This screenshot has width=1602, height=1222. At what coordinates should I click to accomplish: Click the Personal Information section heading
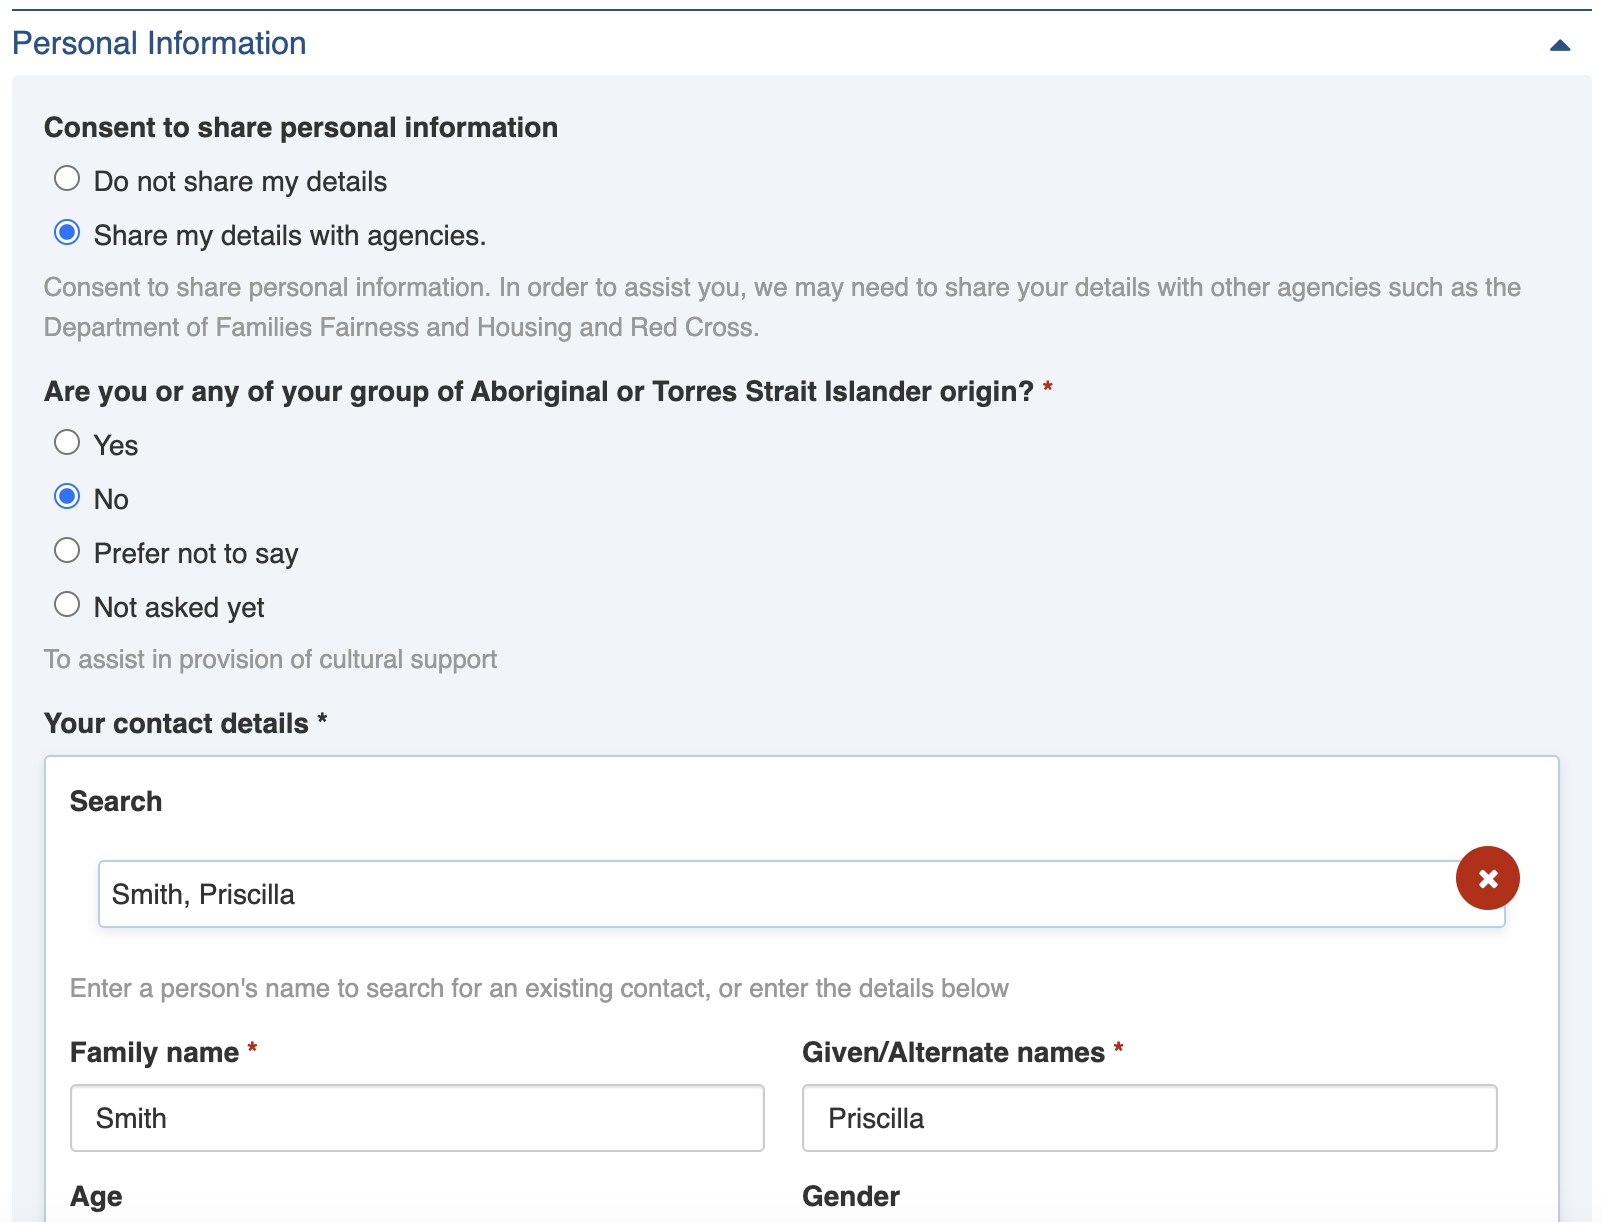click(159, 43)
